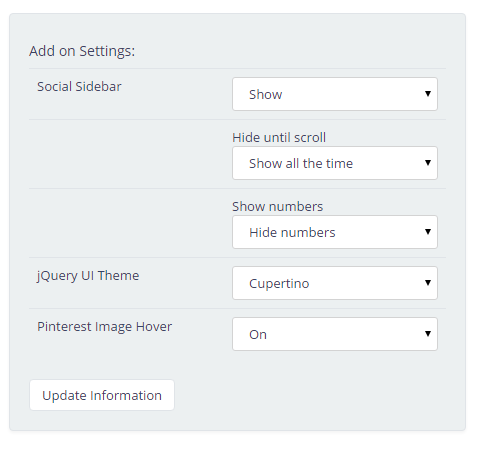The width and height of the screenshot is (482, 453).
Task: Open the Social Sidebar dropdown showing Show
Action: click(335, 94)
